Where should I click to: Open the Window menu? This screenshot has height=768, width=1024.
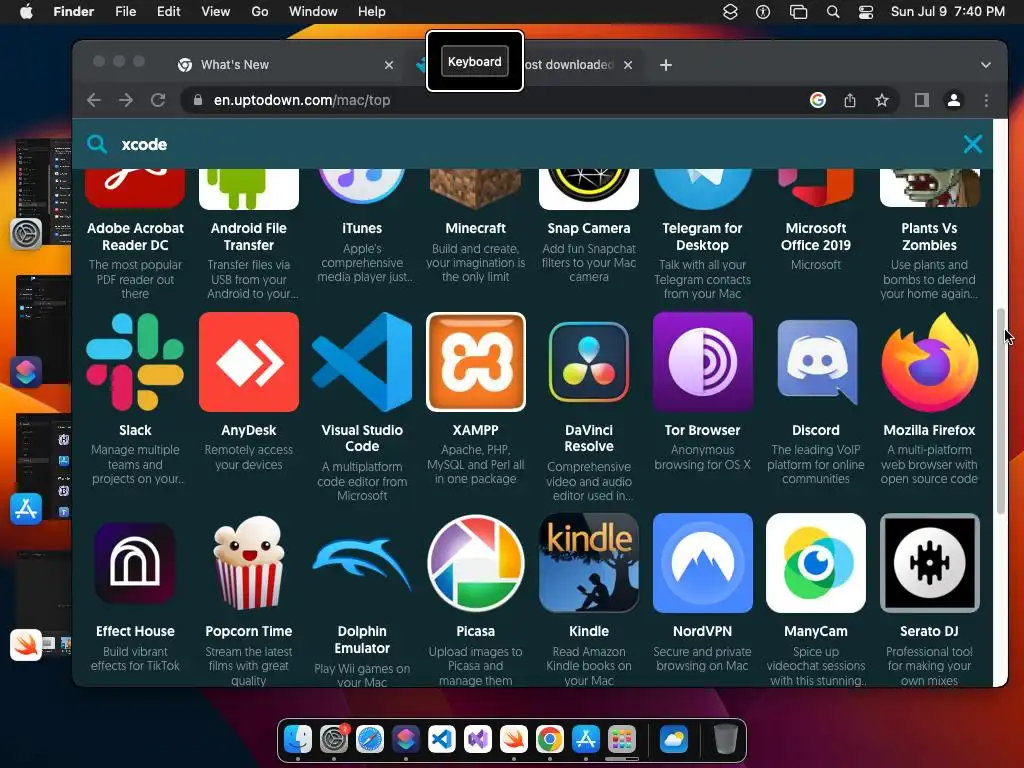point(313,12)
